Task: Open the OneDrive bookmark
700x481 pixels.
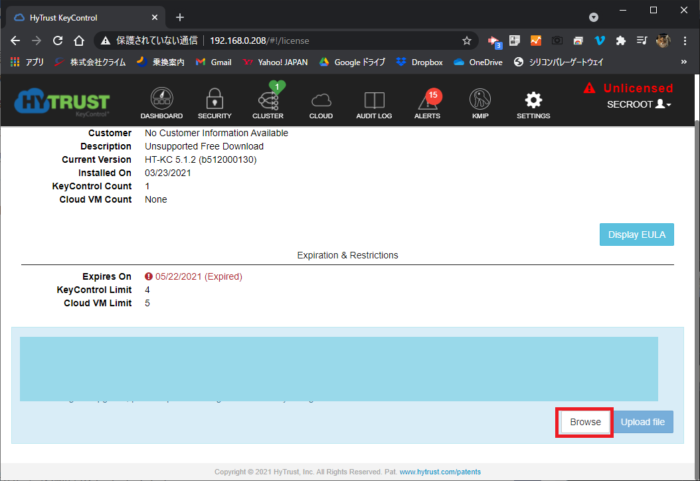Action: tap(478, 62)
